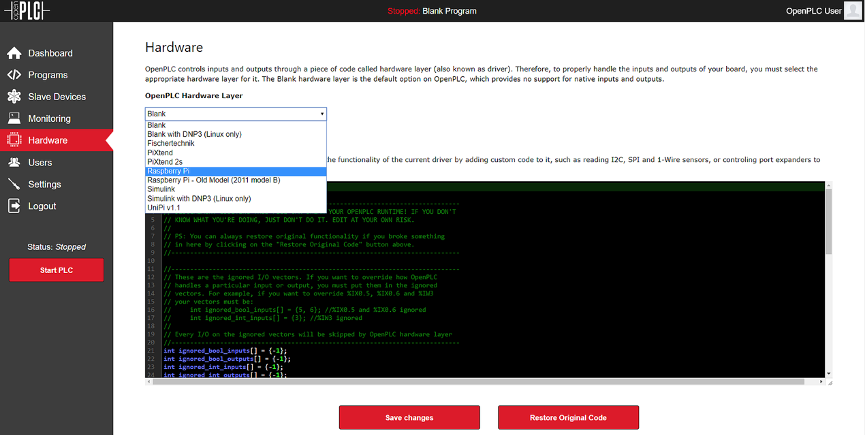This screenshot has height=435, width=866.
Task: Click the Settings wrench icon
Action: tap(14, 184)
